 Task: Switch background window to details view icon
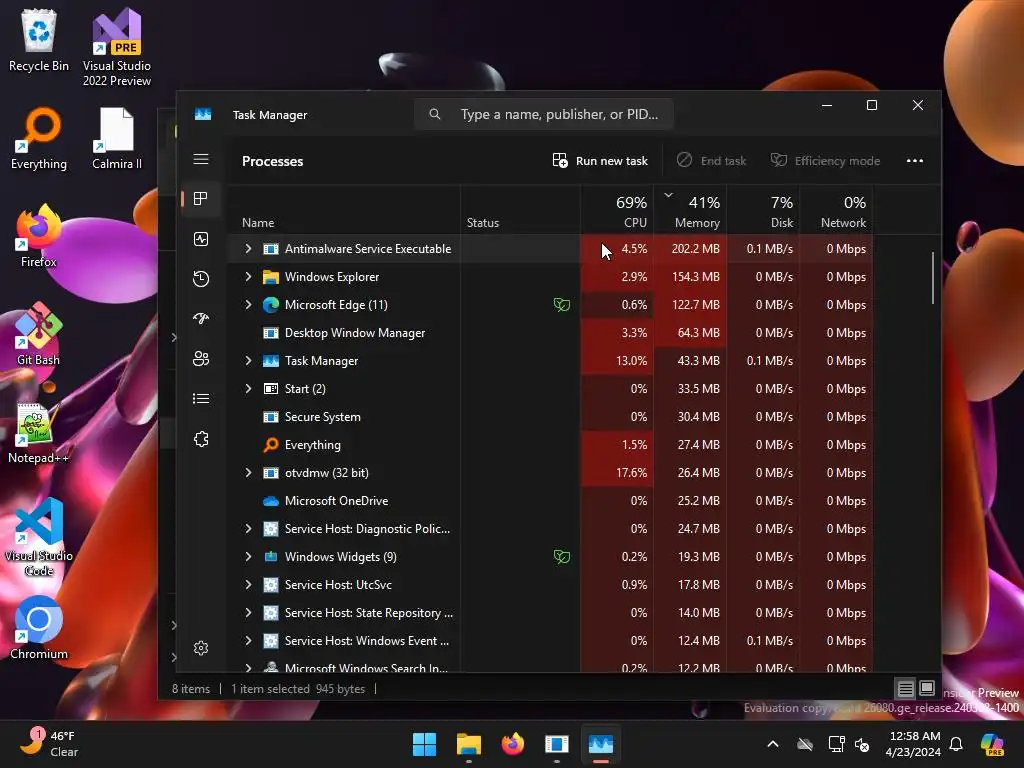point(905,688)
